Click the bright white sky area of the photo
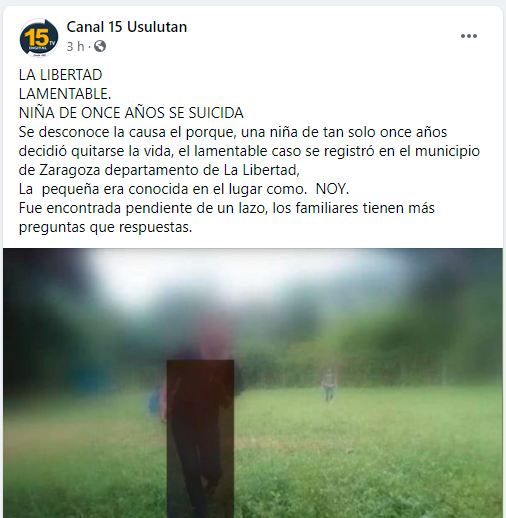506x518 pixels. pos(233,273)
